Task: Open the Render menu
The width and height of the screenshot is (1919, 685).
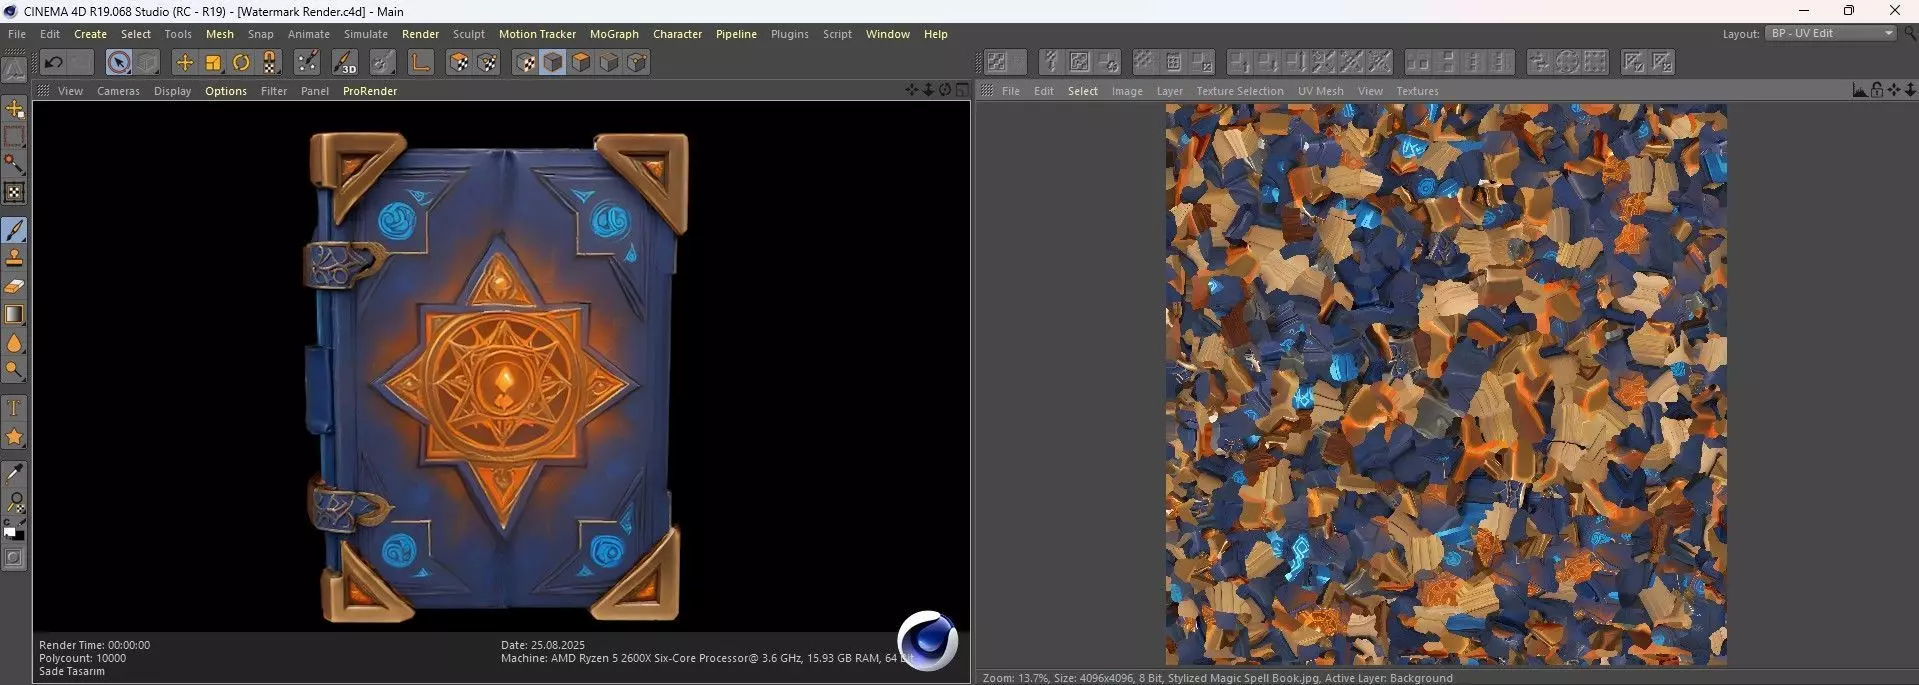Action: [420, 34]
